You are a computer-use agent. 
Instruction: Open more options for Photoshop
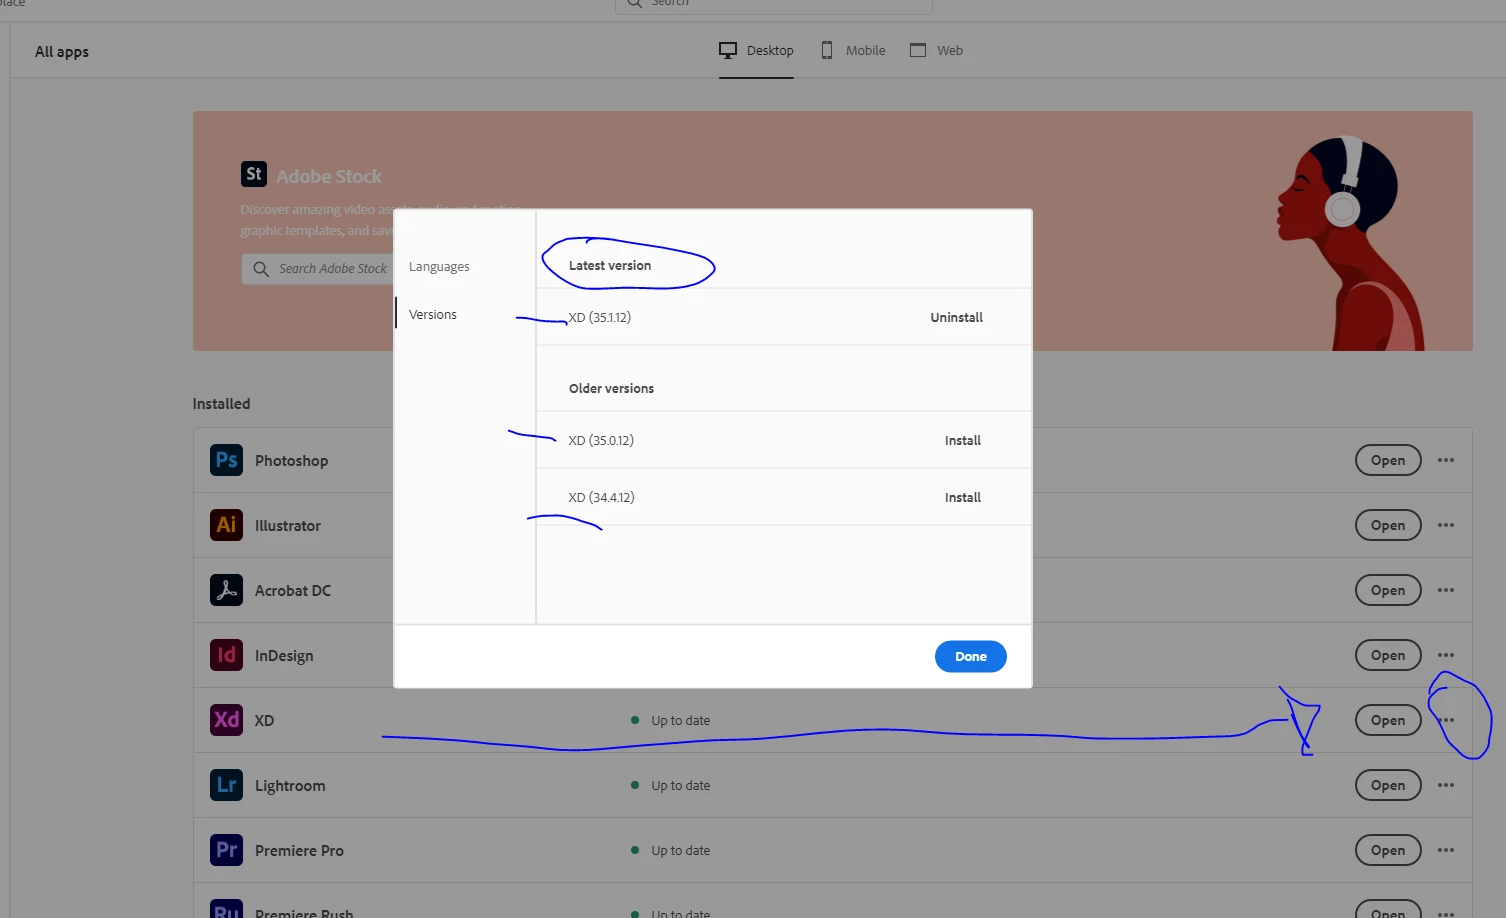(x=1446, y=460)
